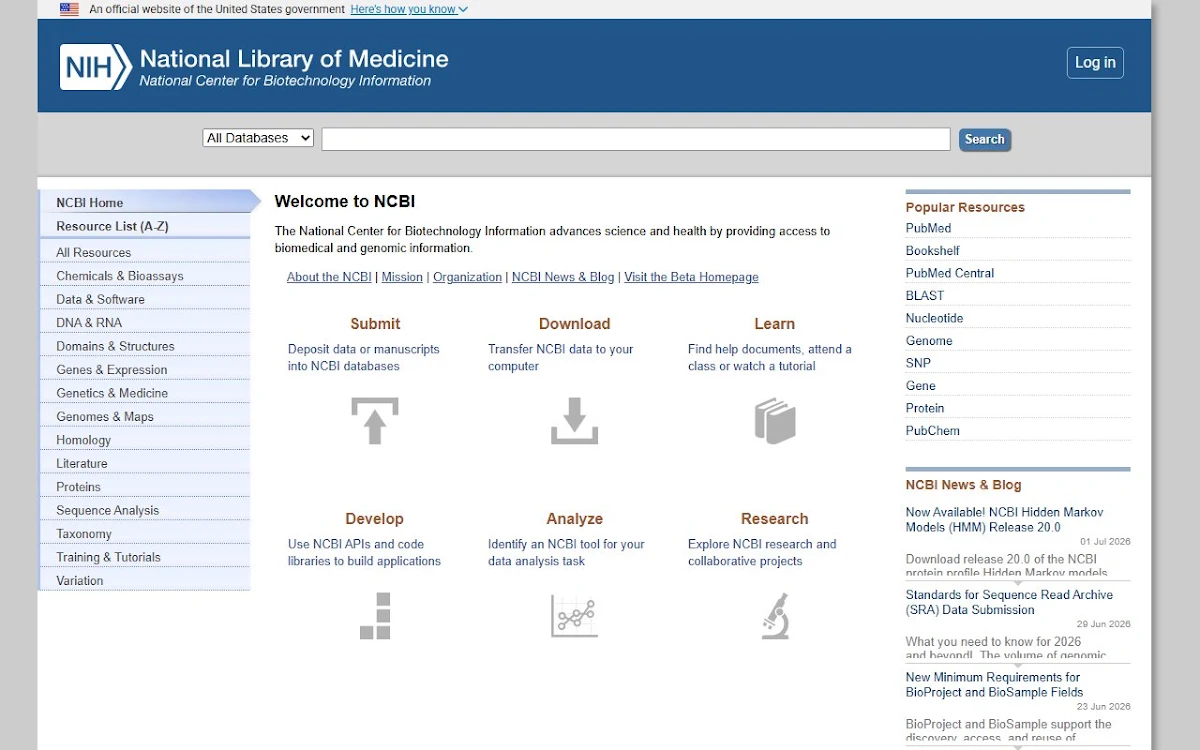Open NCBI News & Blog inline link
Screen dimensions: 1200x750
[x=563, y=277]
